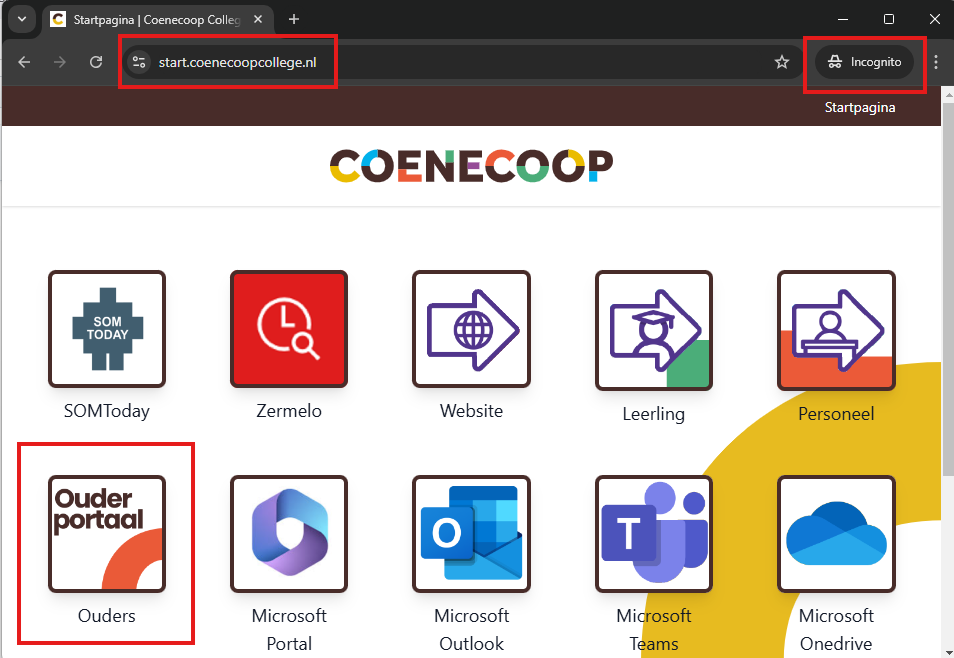The width and height of the screenshot is (954, 658).
Task: Minimize the Chrome window
Action: tap(843, 19)
